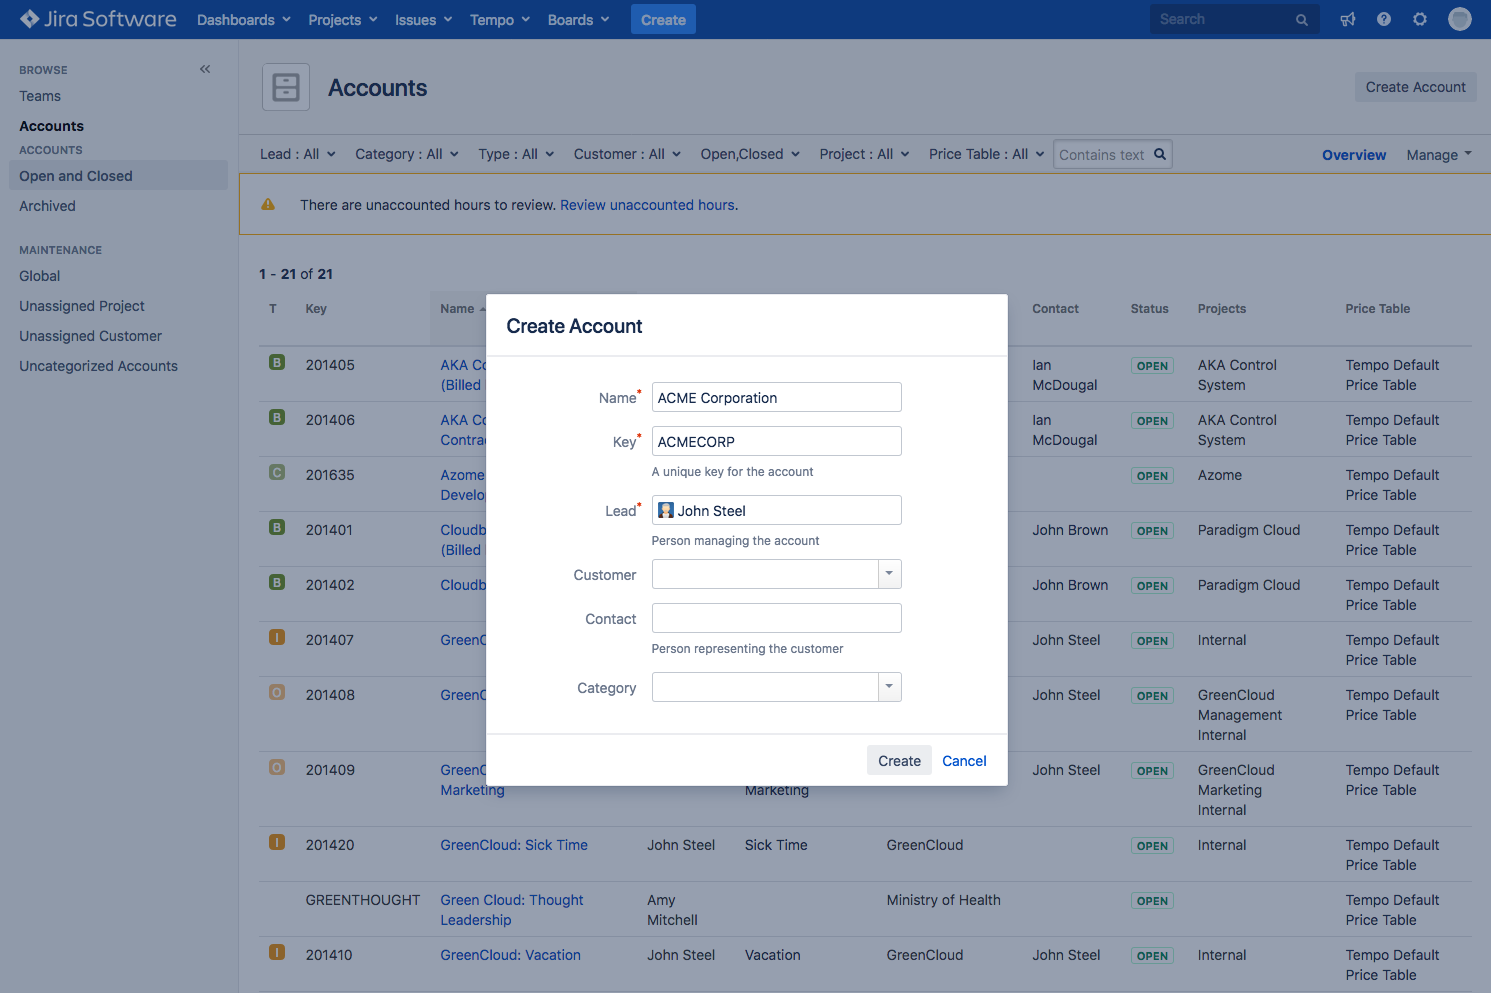
Task: Click the Accounts page header icon
Action: click(x=286, y=87)
